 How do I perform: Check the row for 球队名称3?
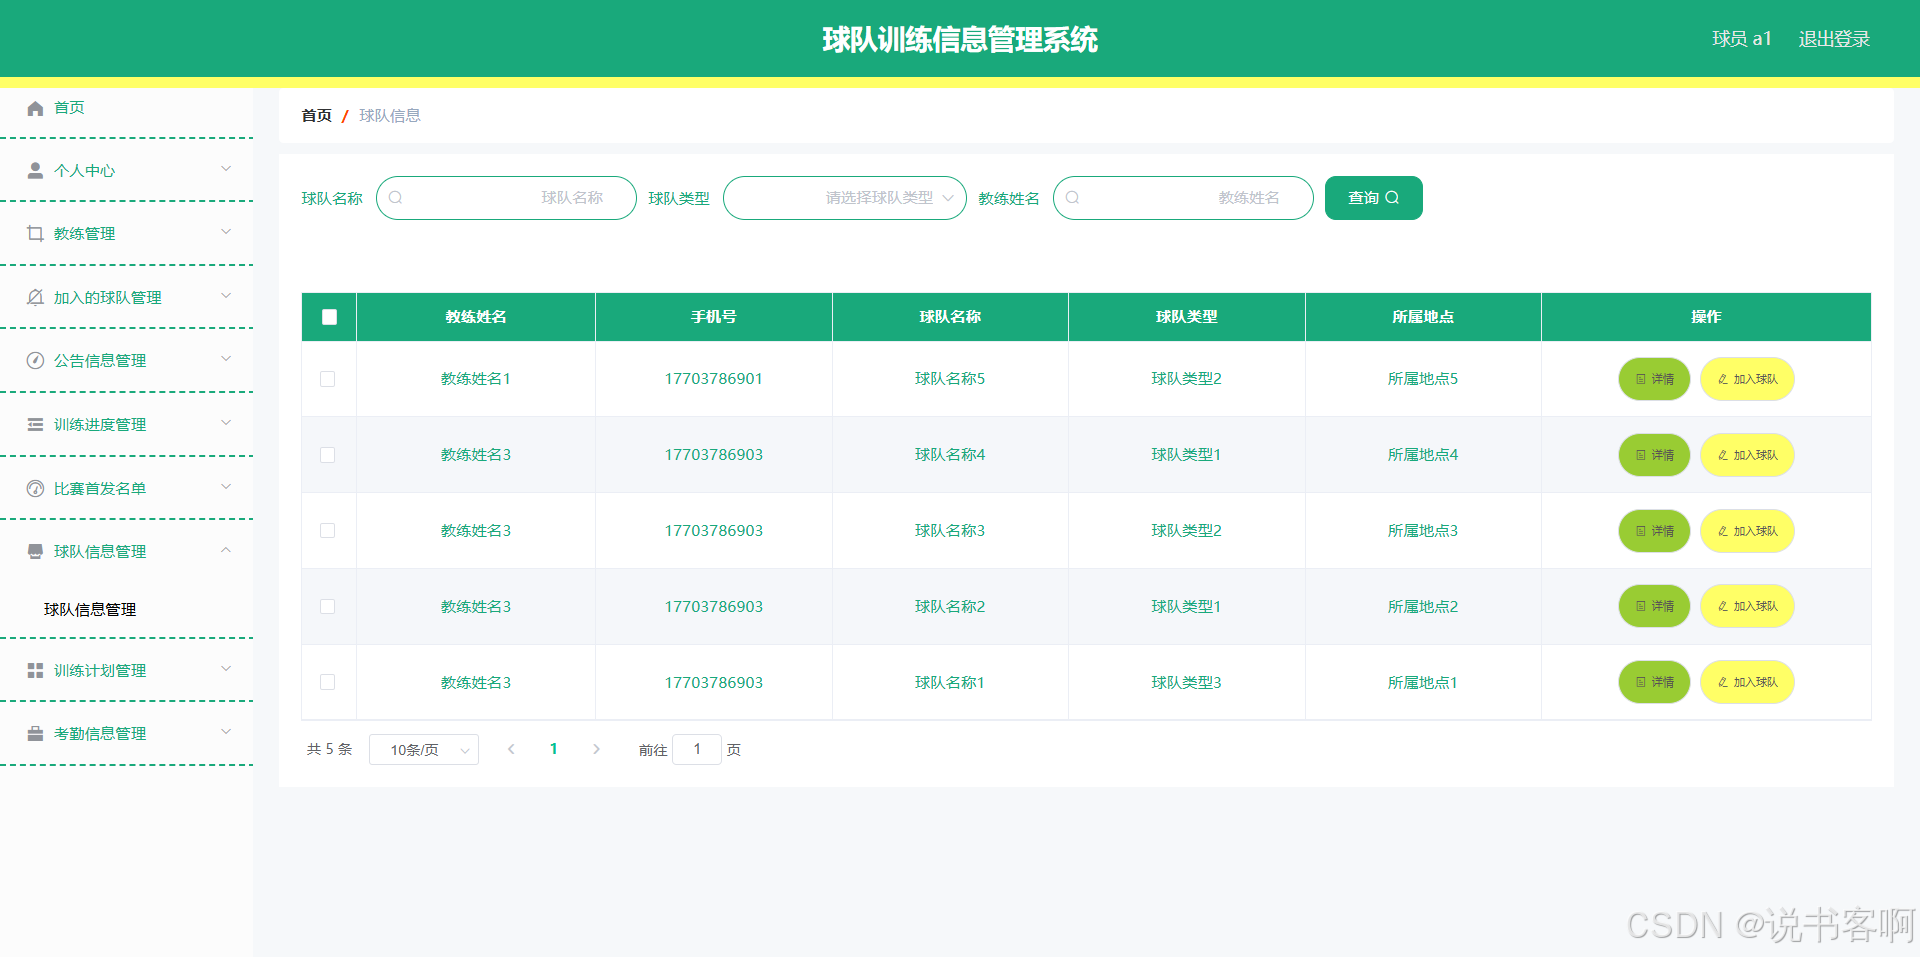pyautogui.click(x=327, y=531)
